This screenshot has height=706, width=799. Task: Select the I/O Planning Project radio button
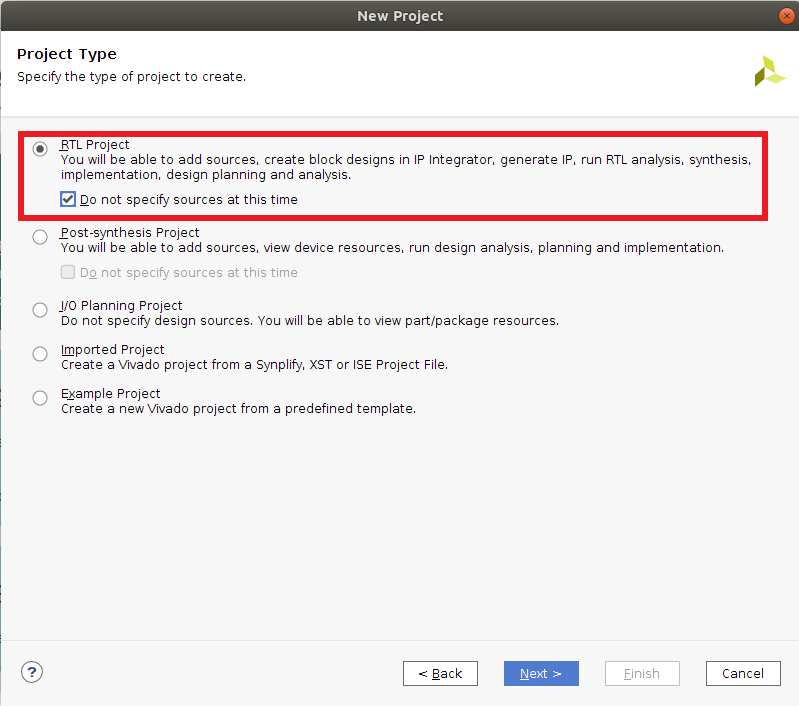coord(40,310)
